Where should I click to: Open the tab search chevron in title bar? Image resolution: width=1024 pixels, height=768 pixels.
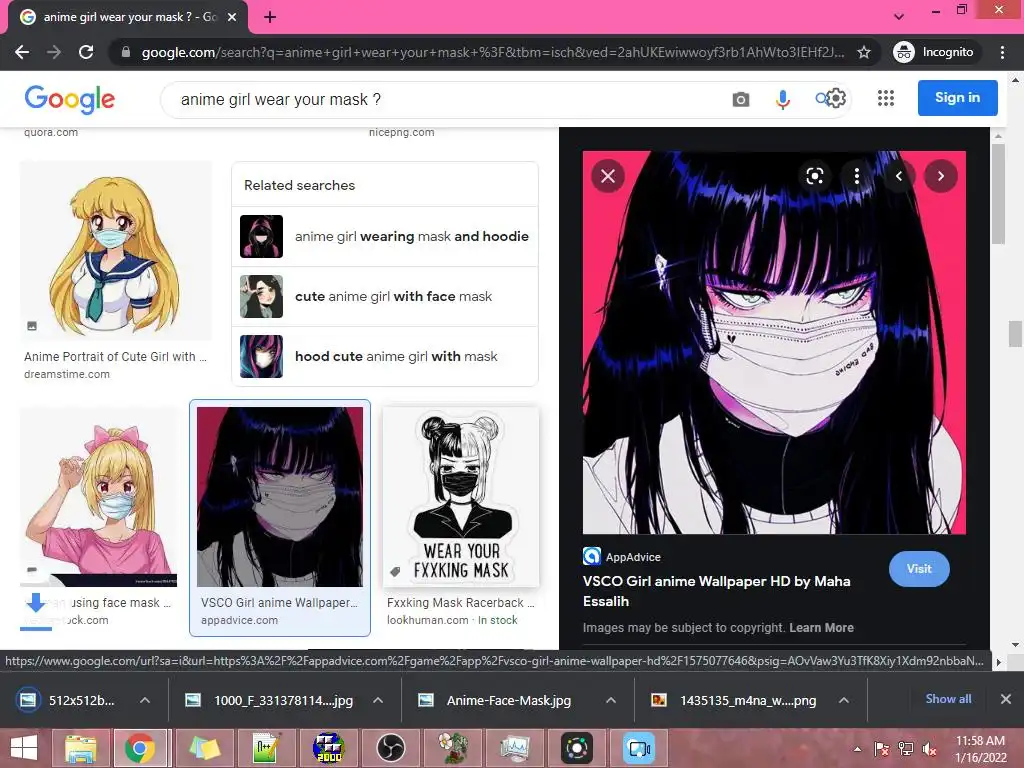click(x=899, y=16)
